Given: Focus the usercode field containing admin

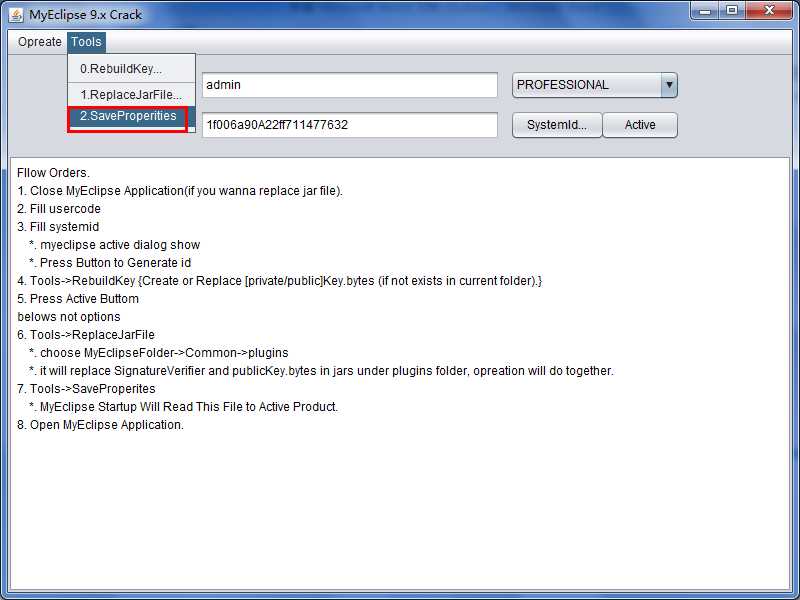Looking at the screenshot, I should (349, 85).
